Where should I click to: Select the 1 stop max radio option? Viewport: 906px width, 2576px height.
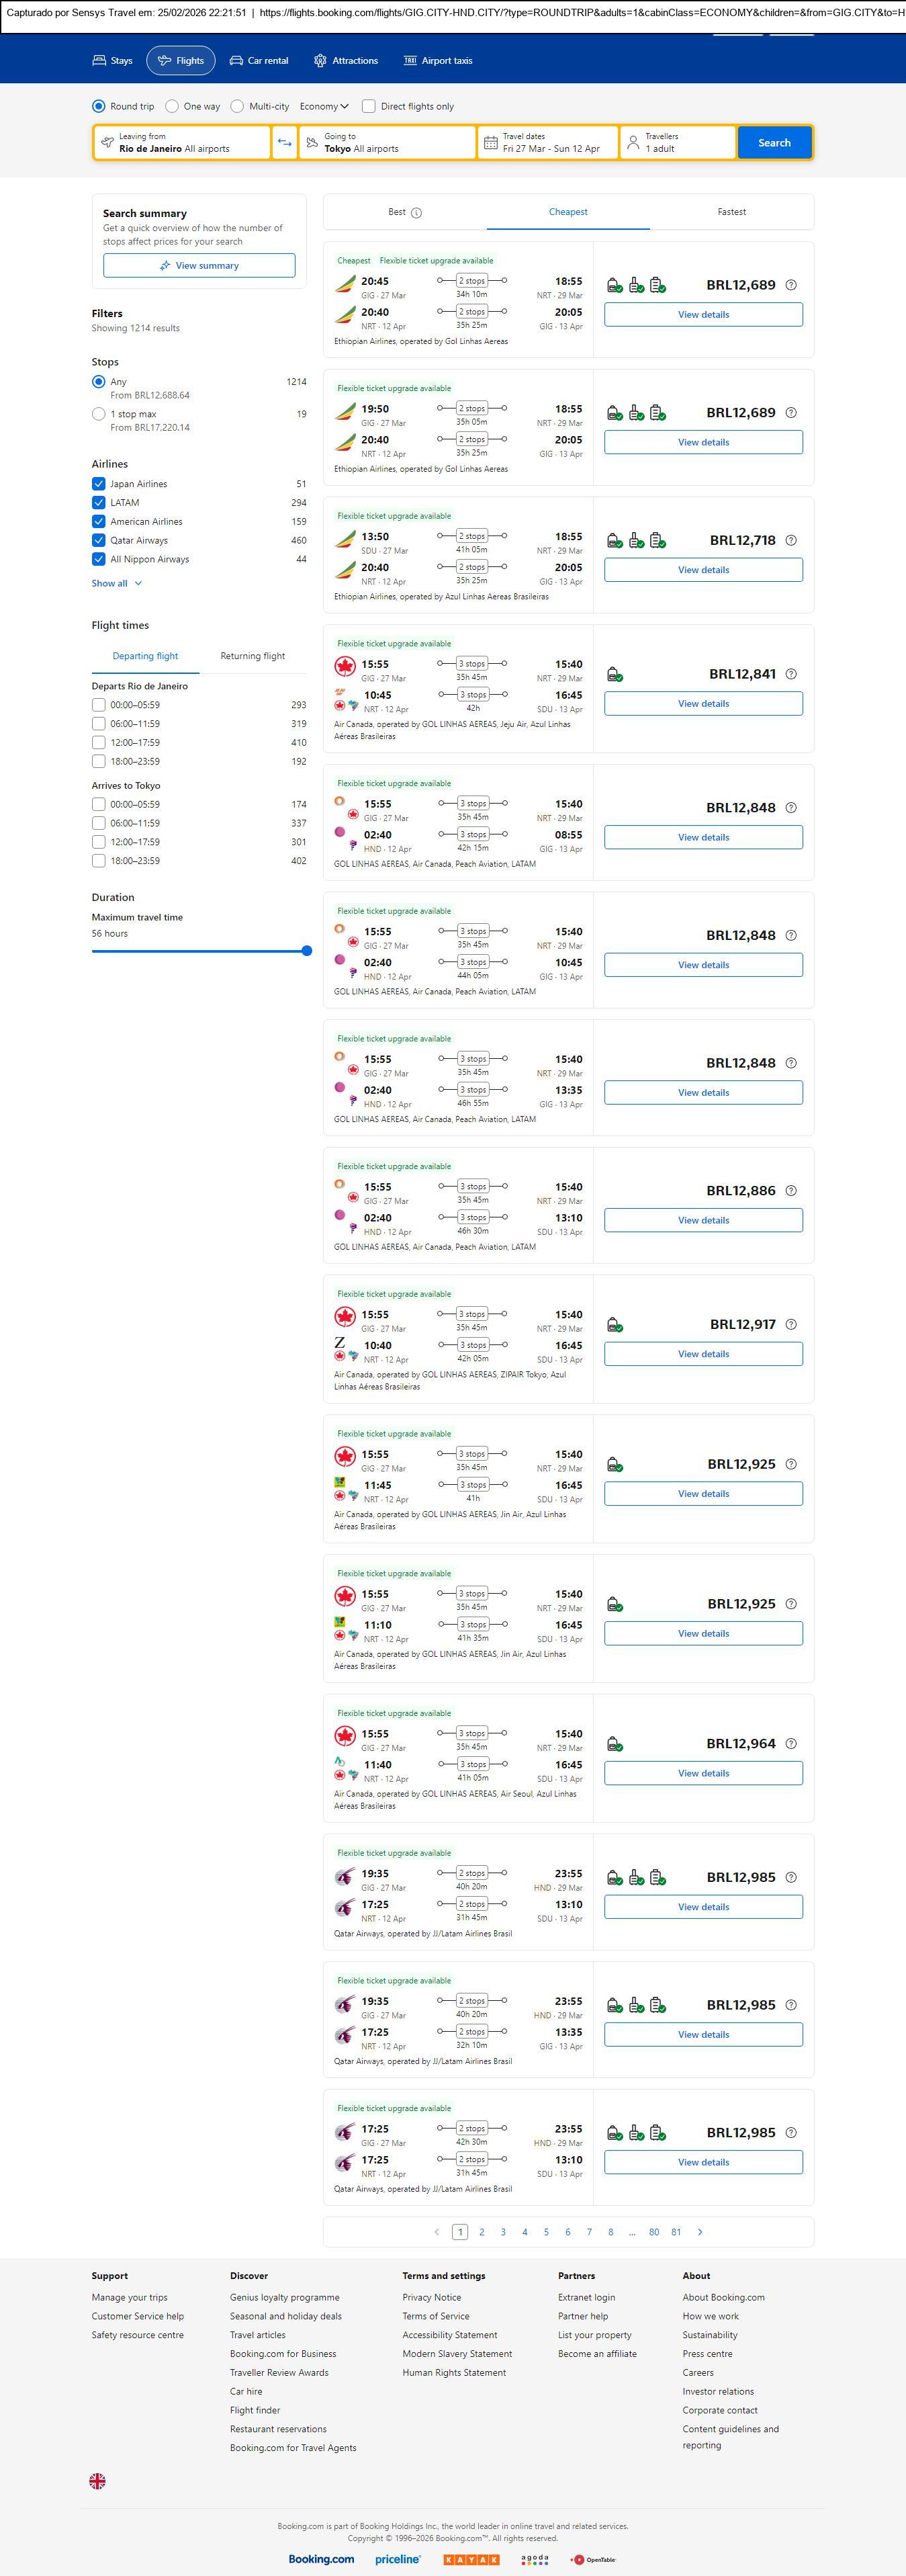(99, 414)
